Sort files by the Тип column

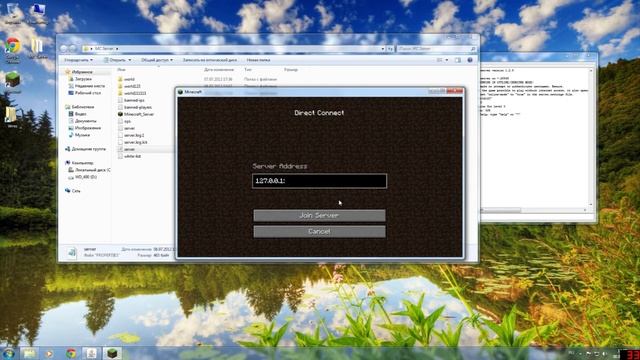click(x=248, y=70)
